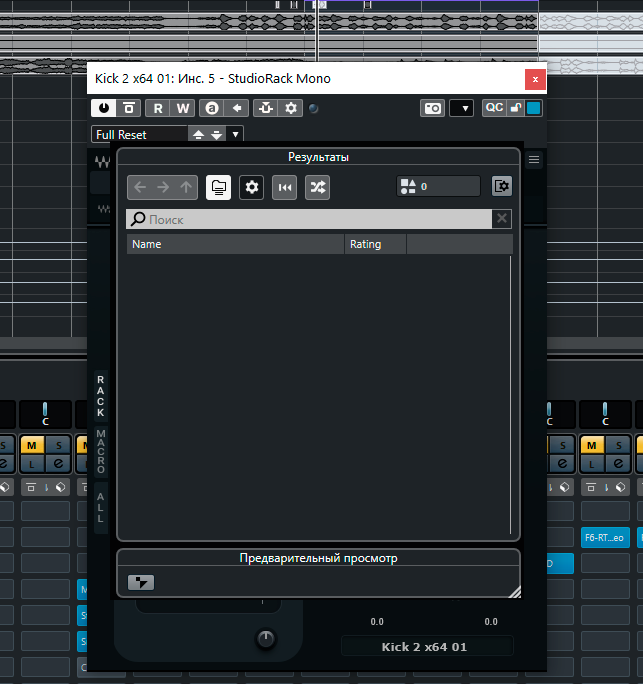Open the preset management dropdown arrow
Image resolution: width=643 pixels, height=684 pixels.
pyautogui.click(x=236, y=134)
